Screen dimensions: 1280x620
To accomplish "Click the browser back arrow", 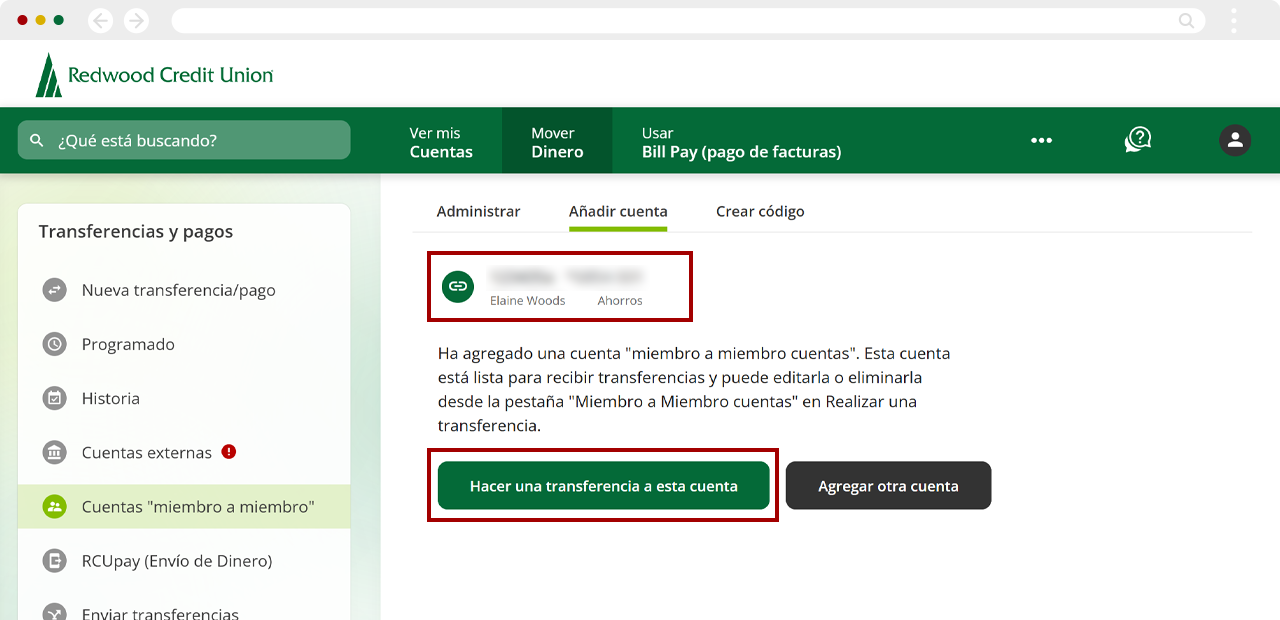I will coord(100,20).
